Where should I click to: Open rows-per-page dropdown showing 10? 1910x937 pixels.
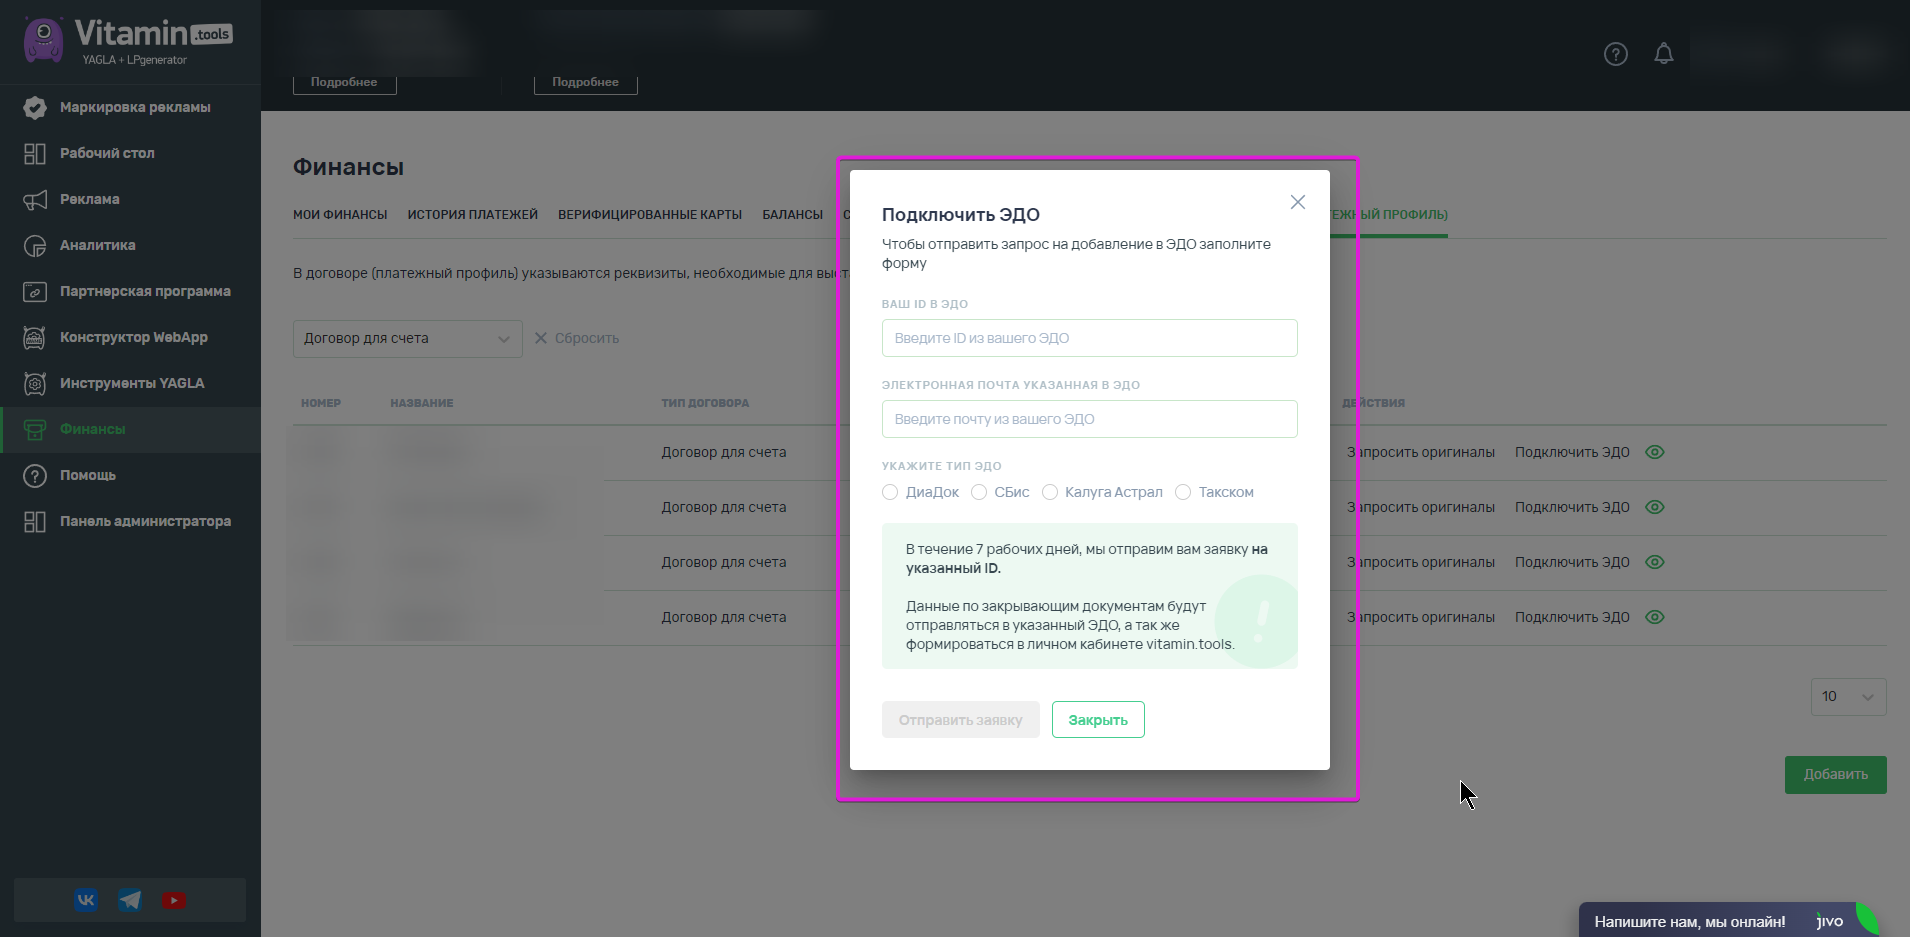click(1848, 697)
